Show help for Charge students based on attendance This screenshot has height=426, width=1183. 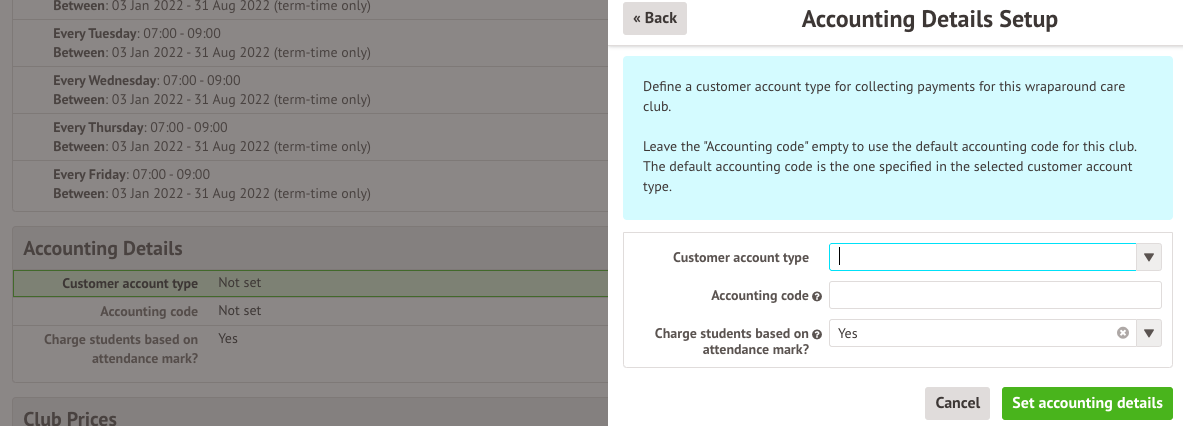[x=817, y=334]
